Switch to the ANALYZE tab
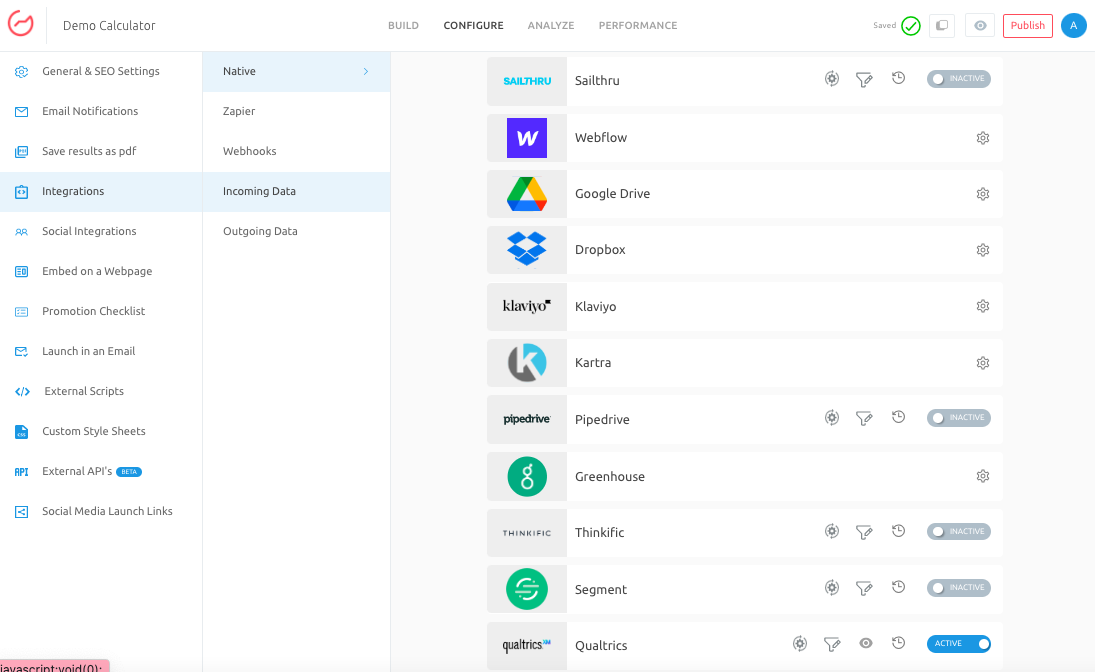1095x672 pixels. click(551, 25)
